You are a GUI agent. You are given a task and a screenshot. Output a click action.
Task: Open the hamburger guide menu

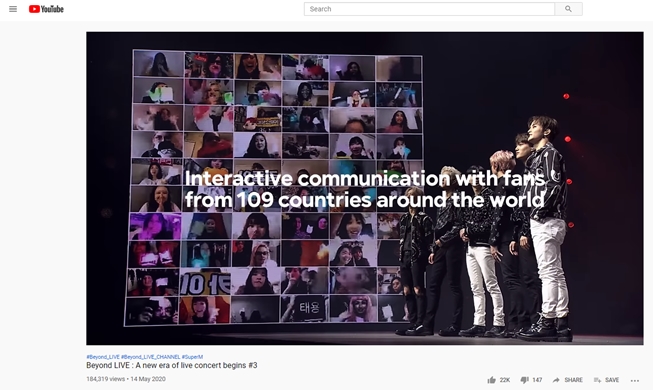13,9
